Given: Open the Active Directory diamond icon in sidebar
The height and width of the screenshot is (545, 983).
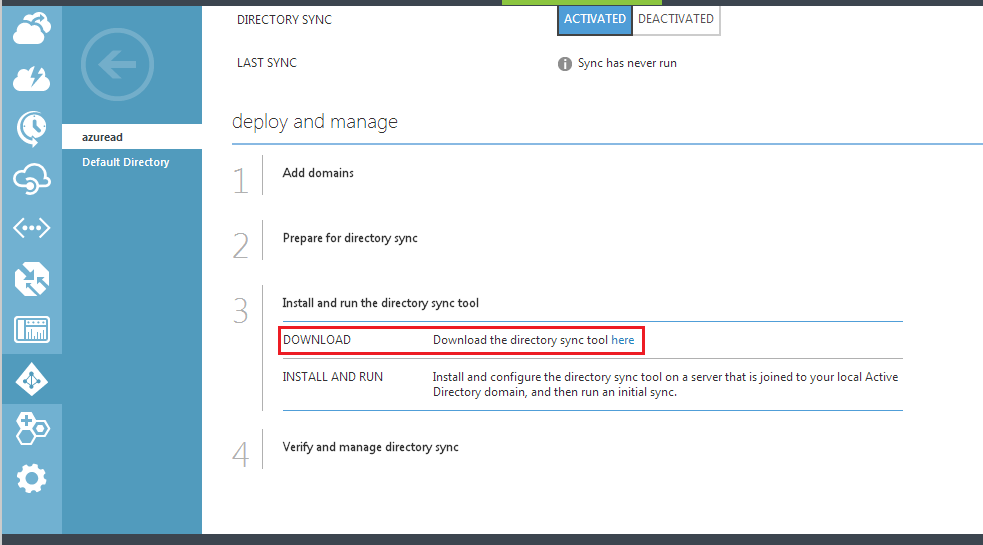Looking at the screenshot, I should (x=32, y=379).
